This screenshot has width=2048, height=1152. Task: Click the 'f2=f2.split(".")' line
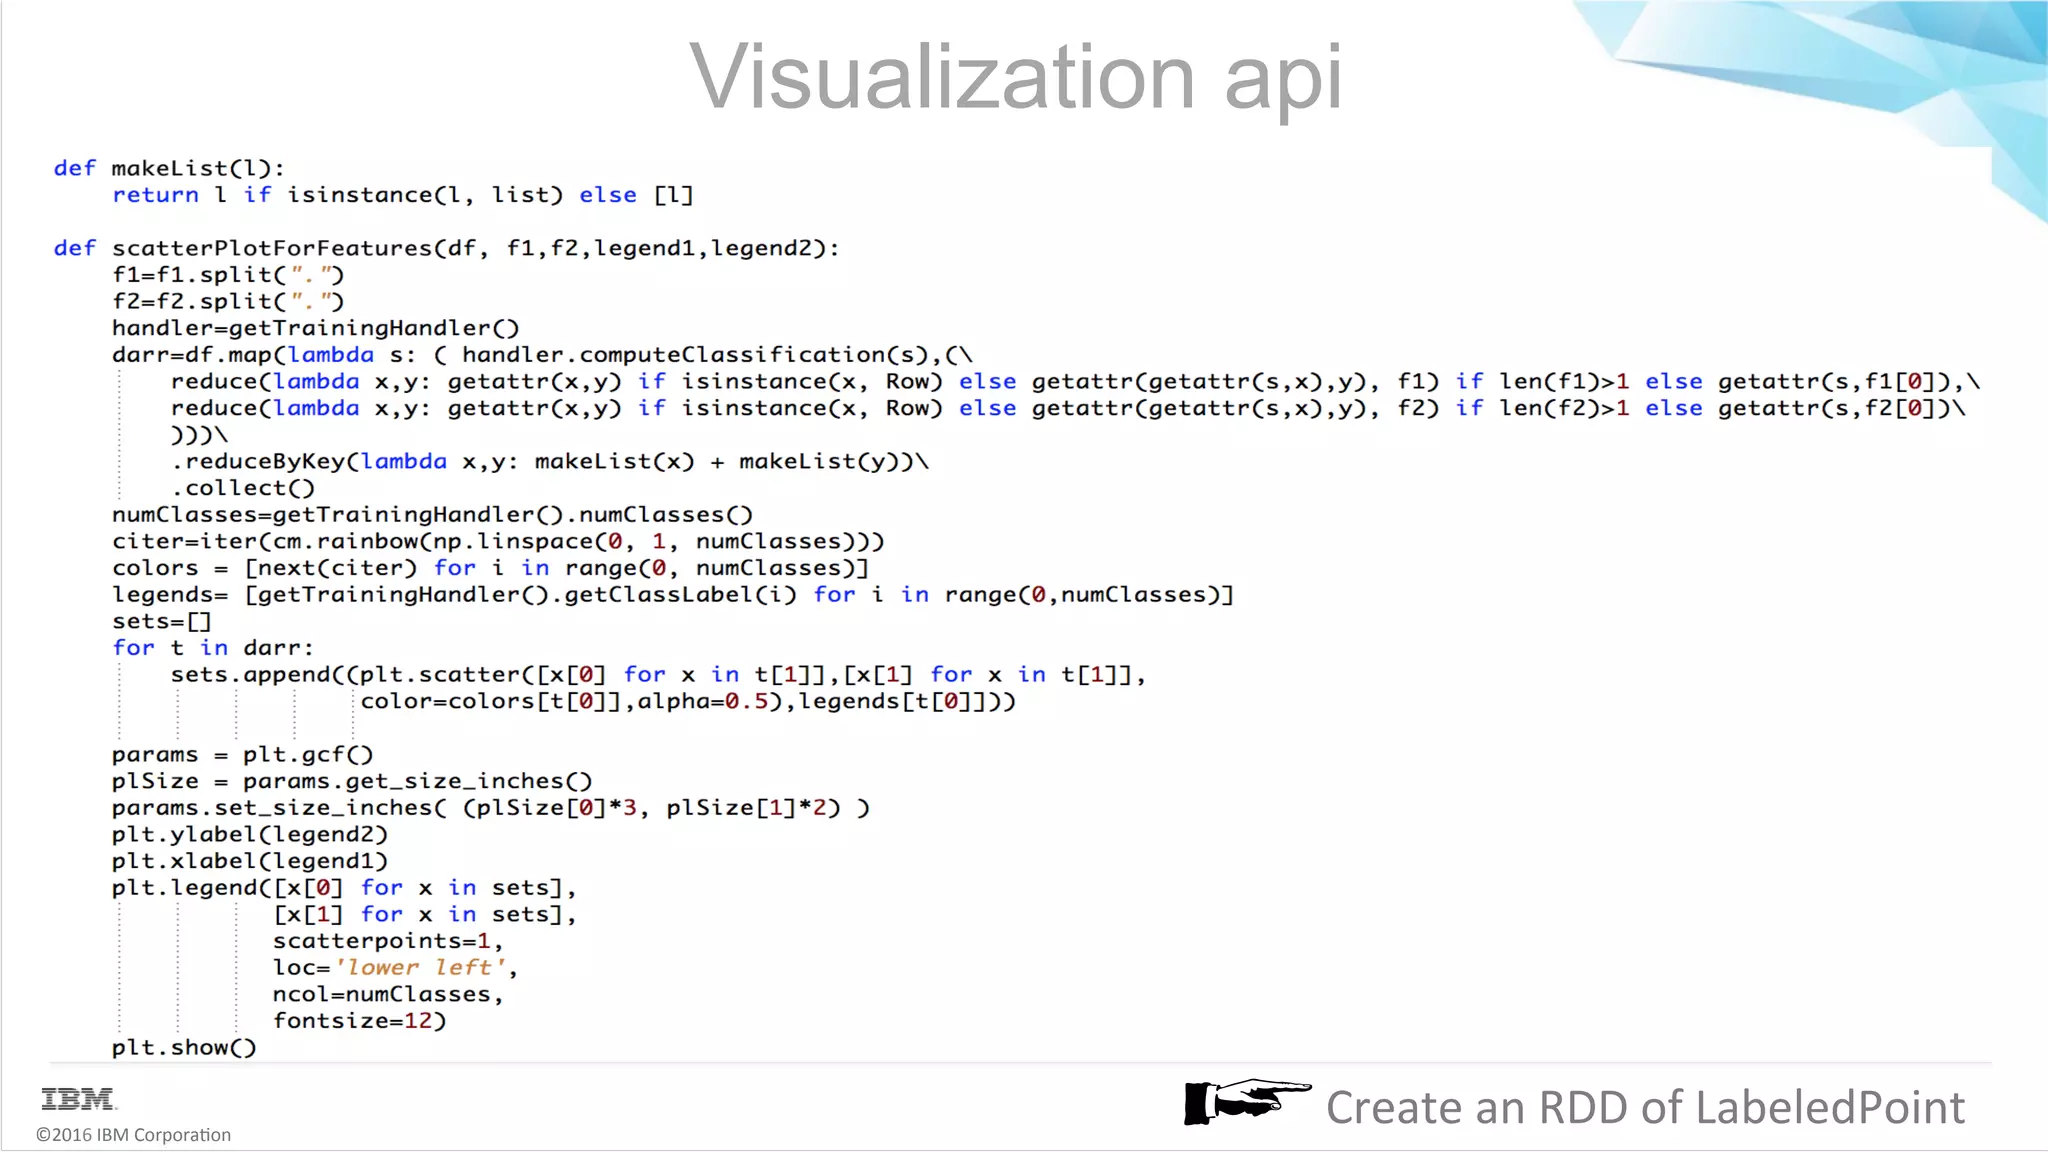(x=228, y=301)
